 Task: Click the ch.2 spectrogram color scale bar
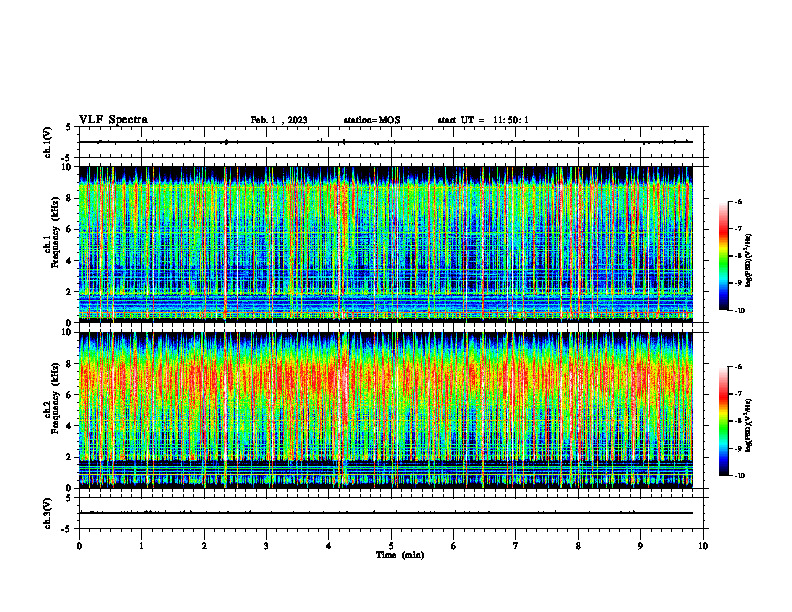tap(723, 421)
